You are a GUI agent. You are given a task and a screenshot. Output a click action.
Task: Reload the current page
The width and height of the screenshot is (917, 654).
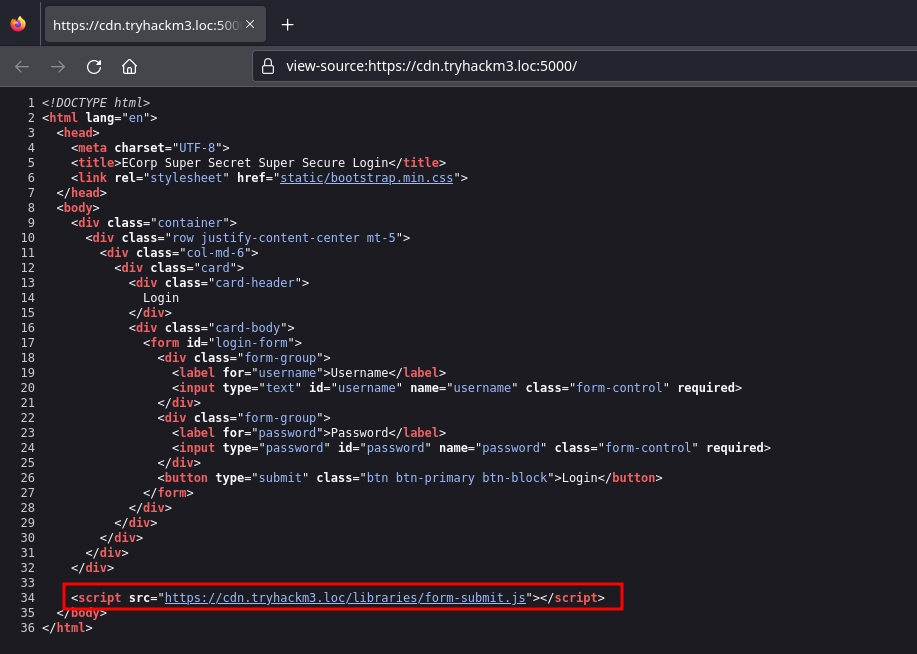(x=94, y=67)
